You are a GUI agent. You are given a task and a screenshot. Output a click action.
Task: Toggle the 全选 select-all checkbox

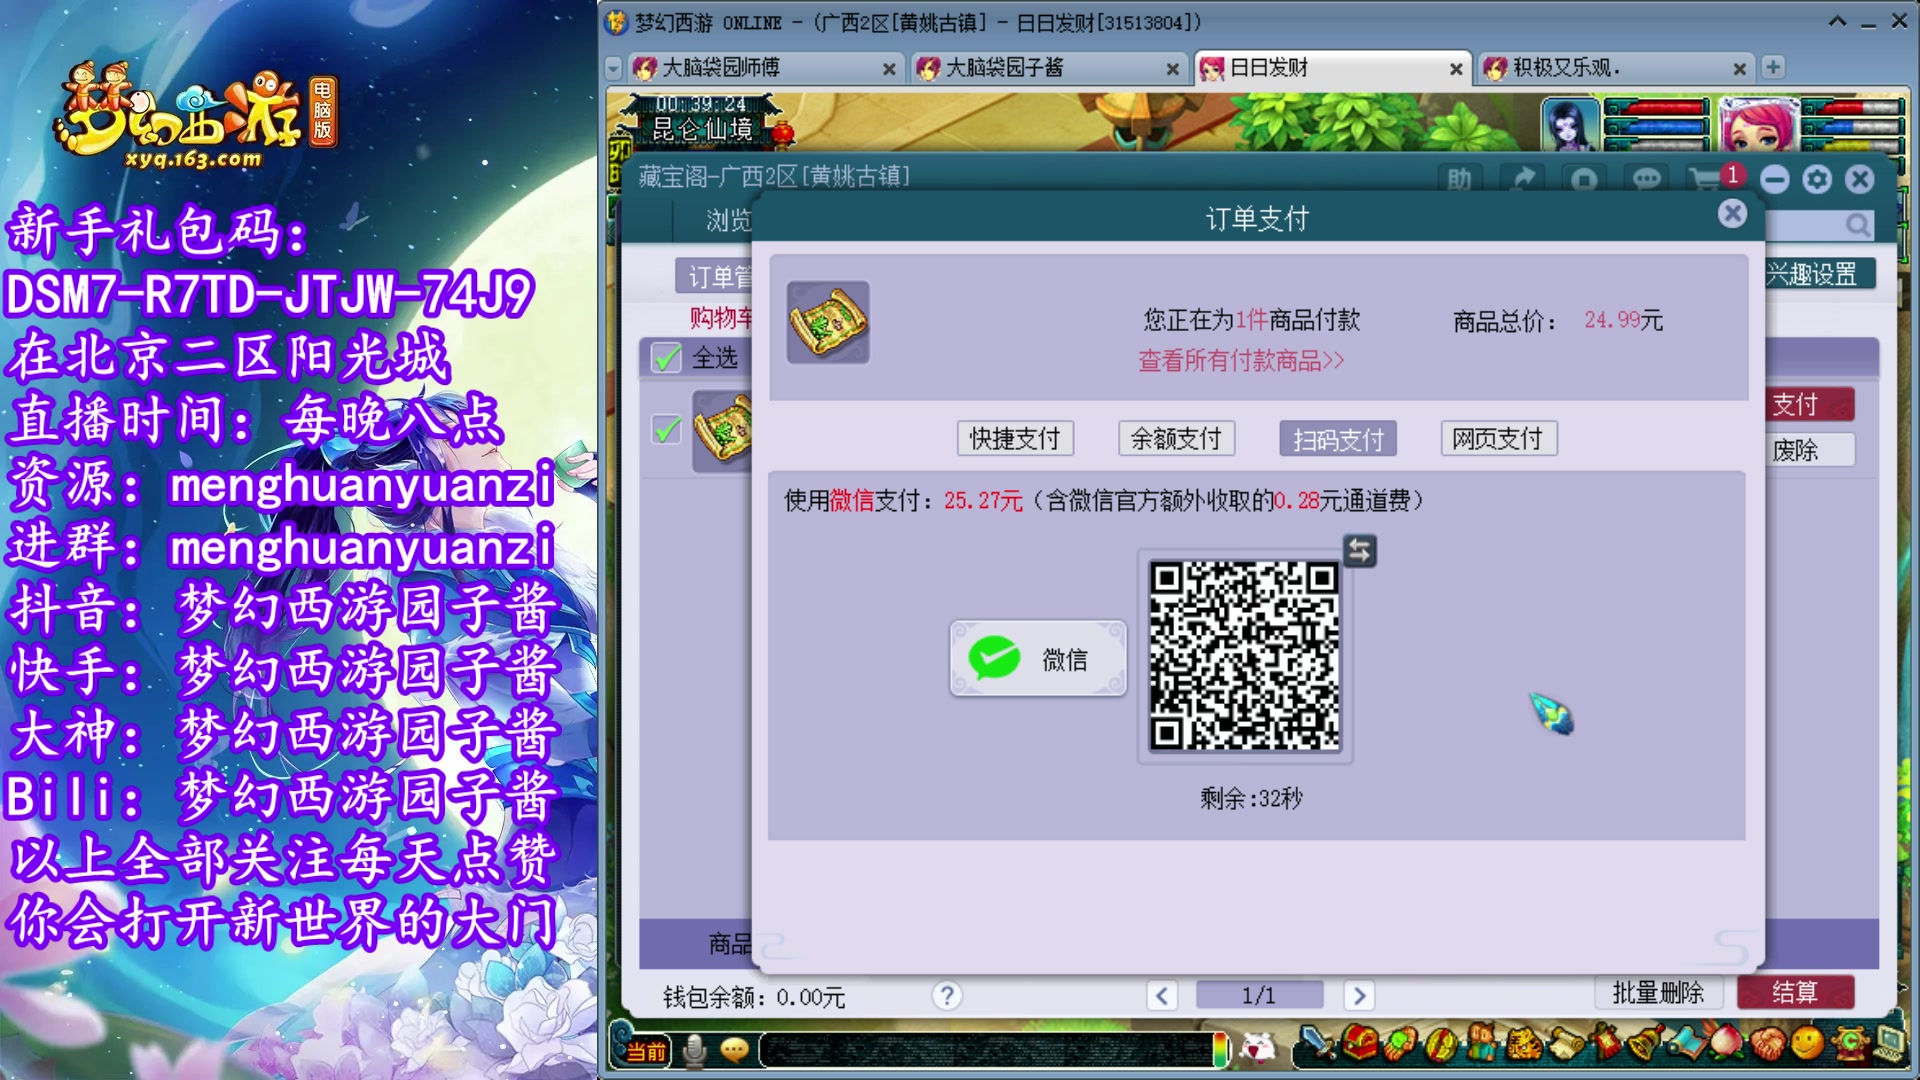pos(666,357)
